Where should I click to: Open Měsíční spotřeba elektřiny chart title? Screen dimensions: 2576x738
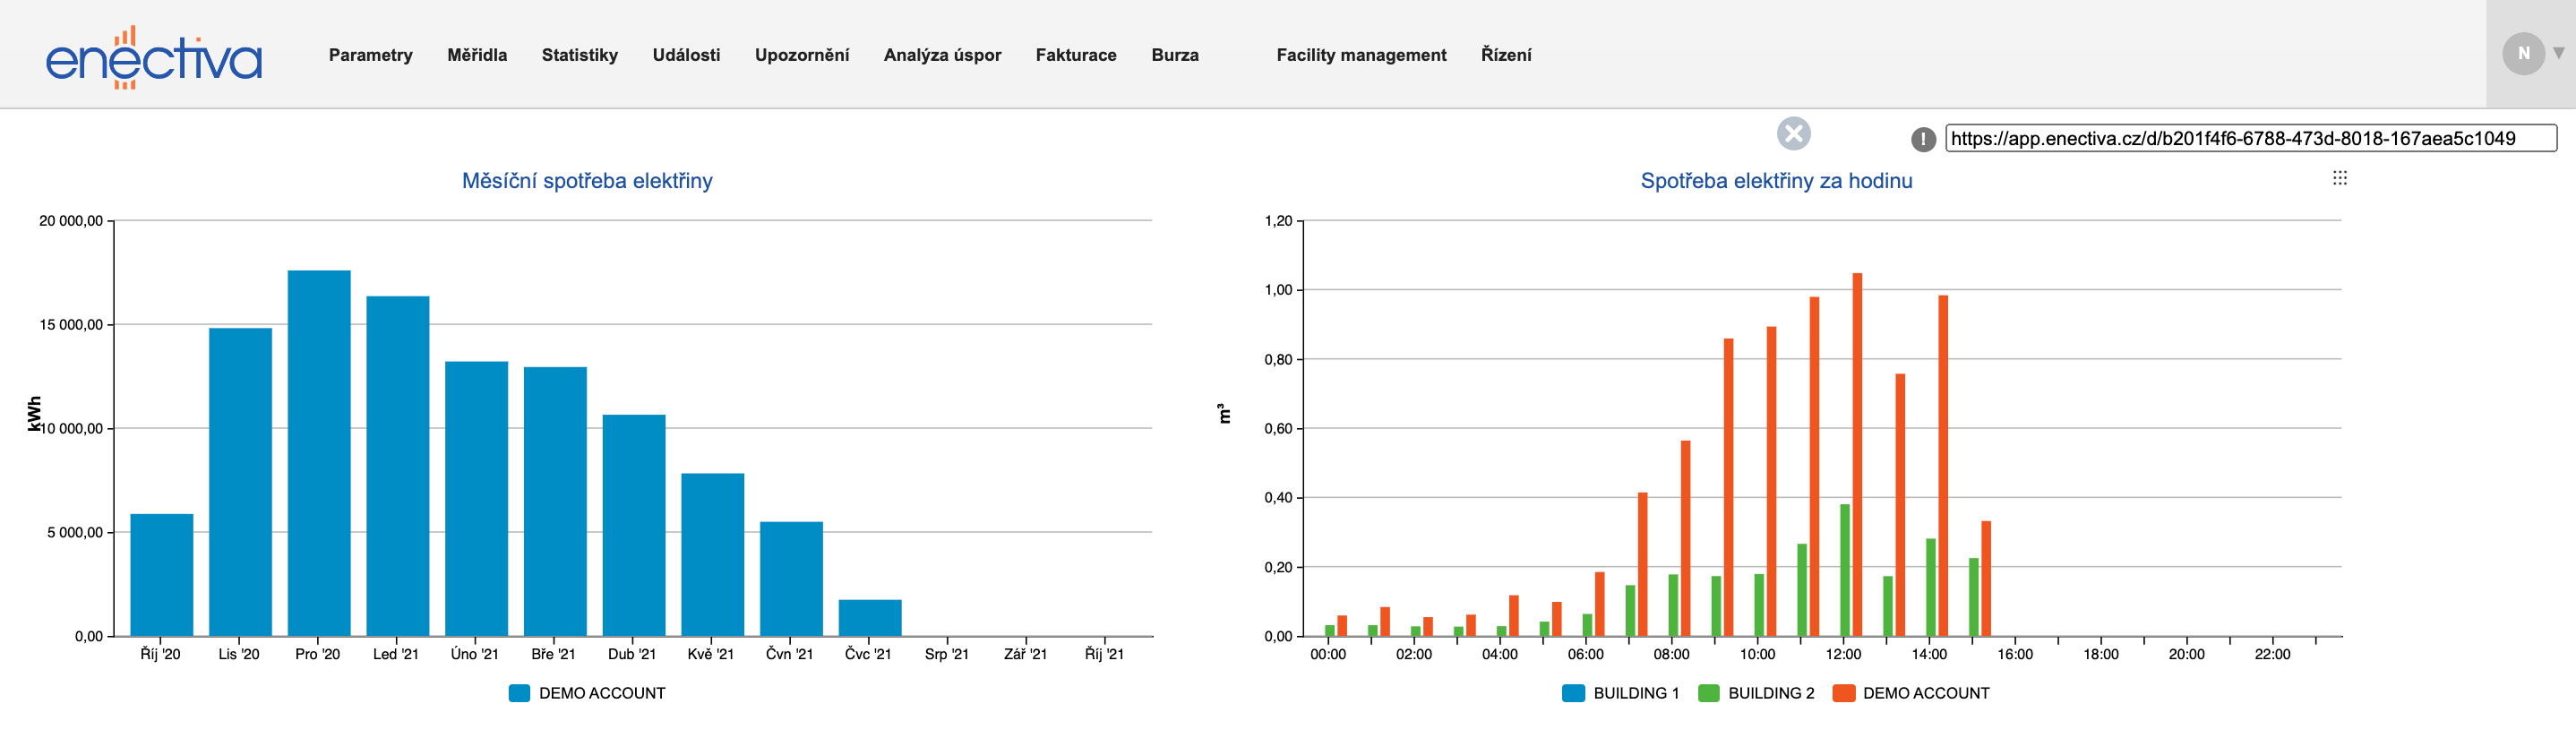coord(587,181)
